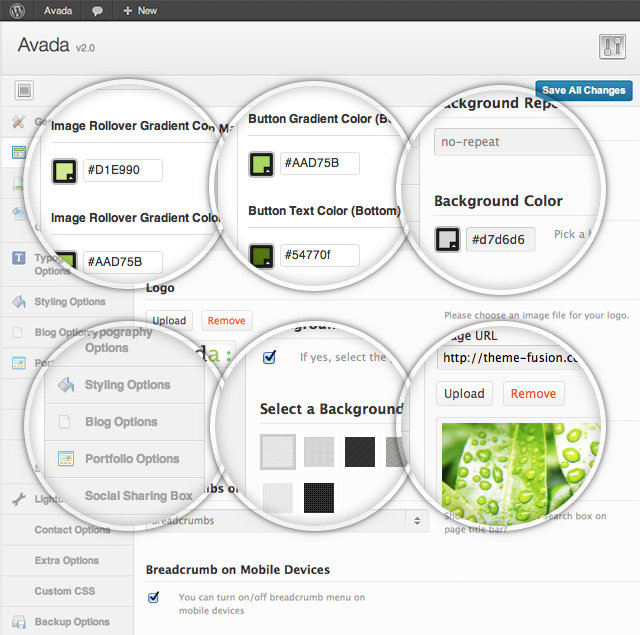Disable Breadcrumb on Mobile Devices checkbox

click(154, 597)
